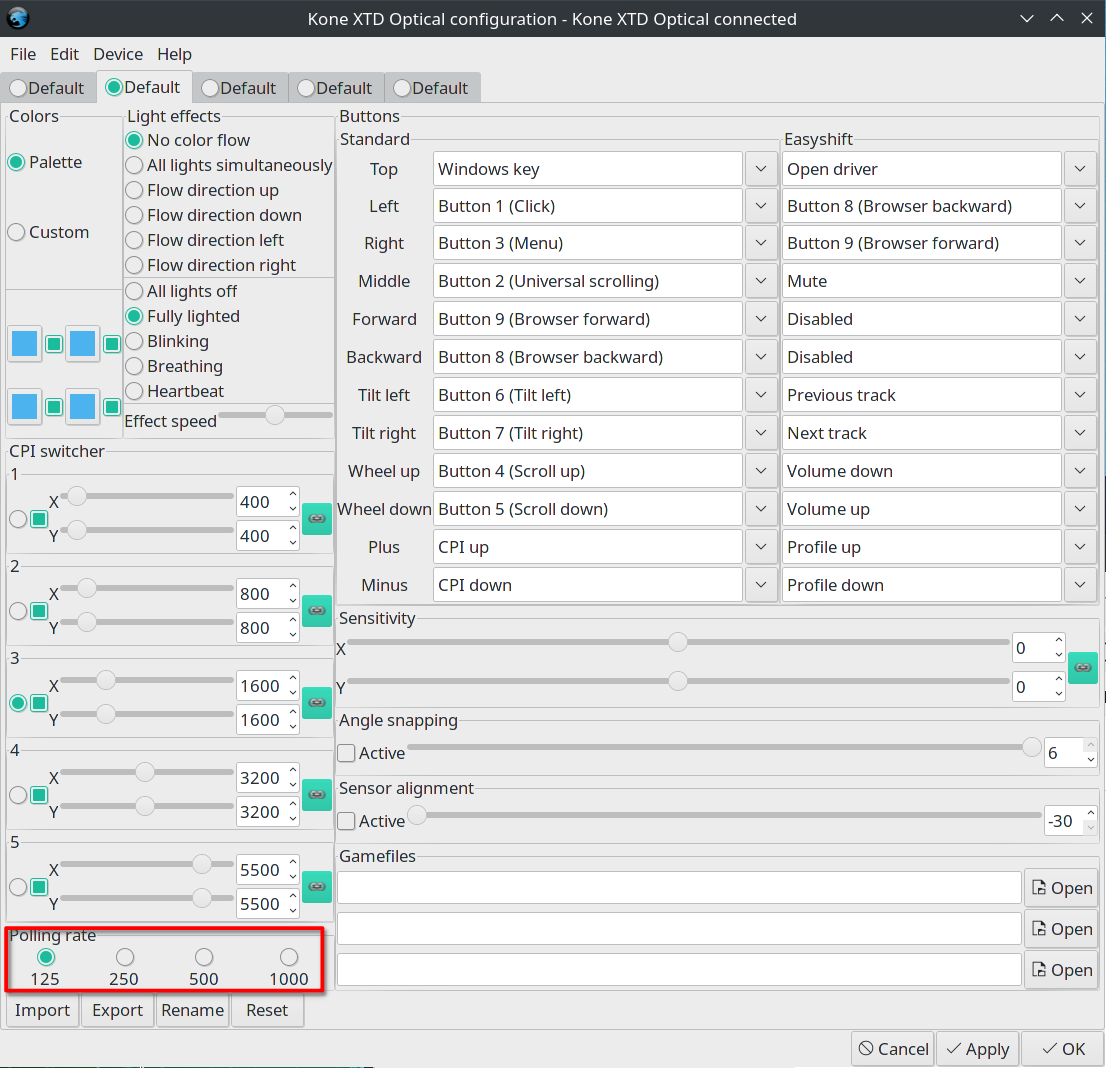1106x1068 pixels.
Task: Toggle green light box next to bottom-left color
Action: click(54, 407)
